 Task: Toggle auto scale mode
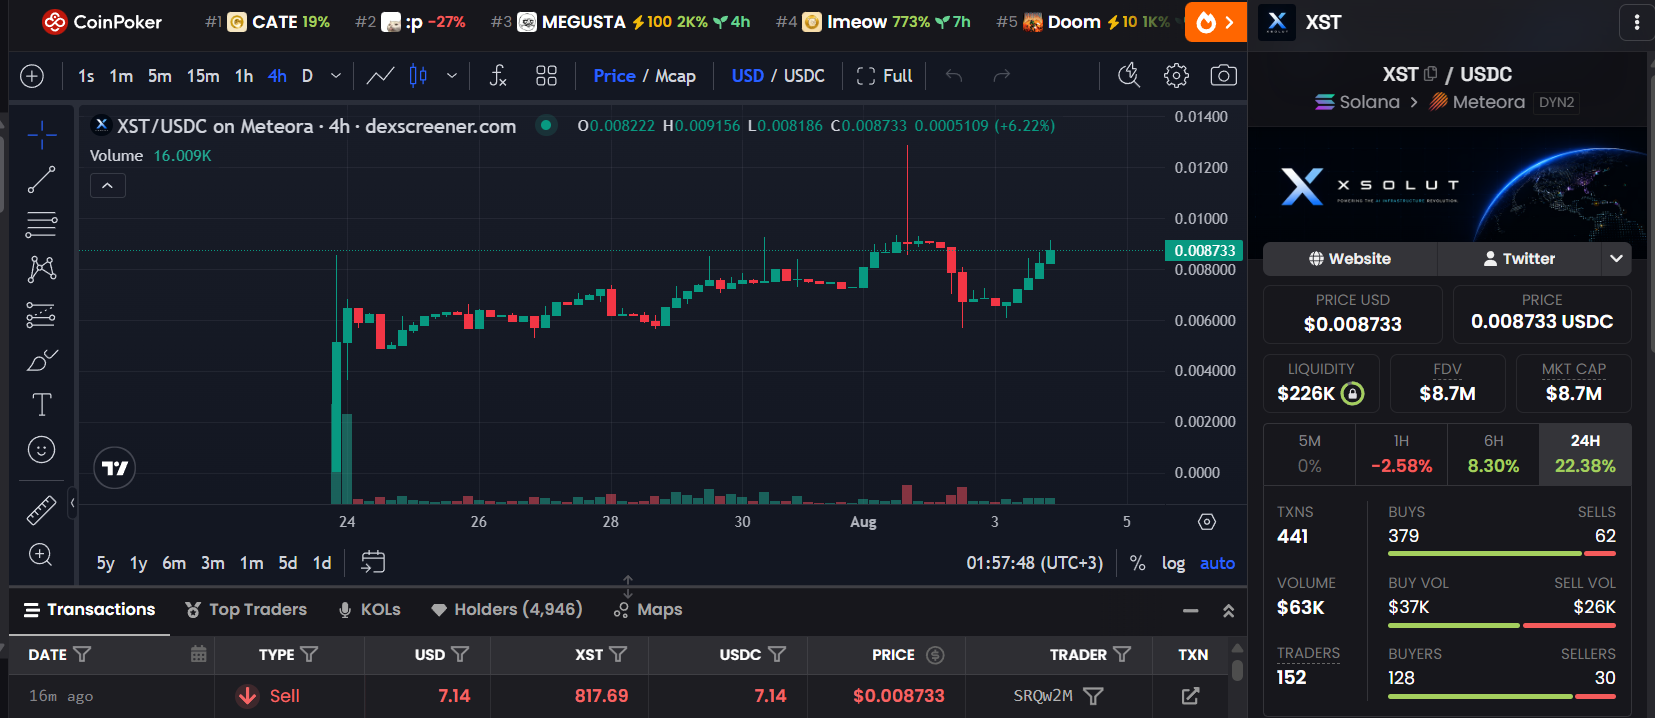1217,563
